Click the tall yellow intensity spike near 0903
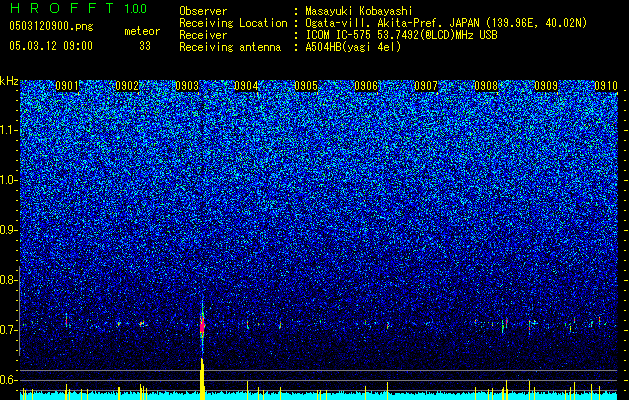The height and width of the screenshot is (400, 629). click(x=202, y=379)
